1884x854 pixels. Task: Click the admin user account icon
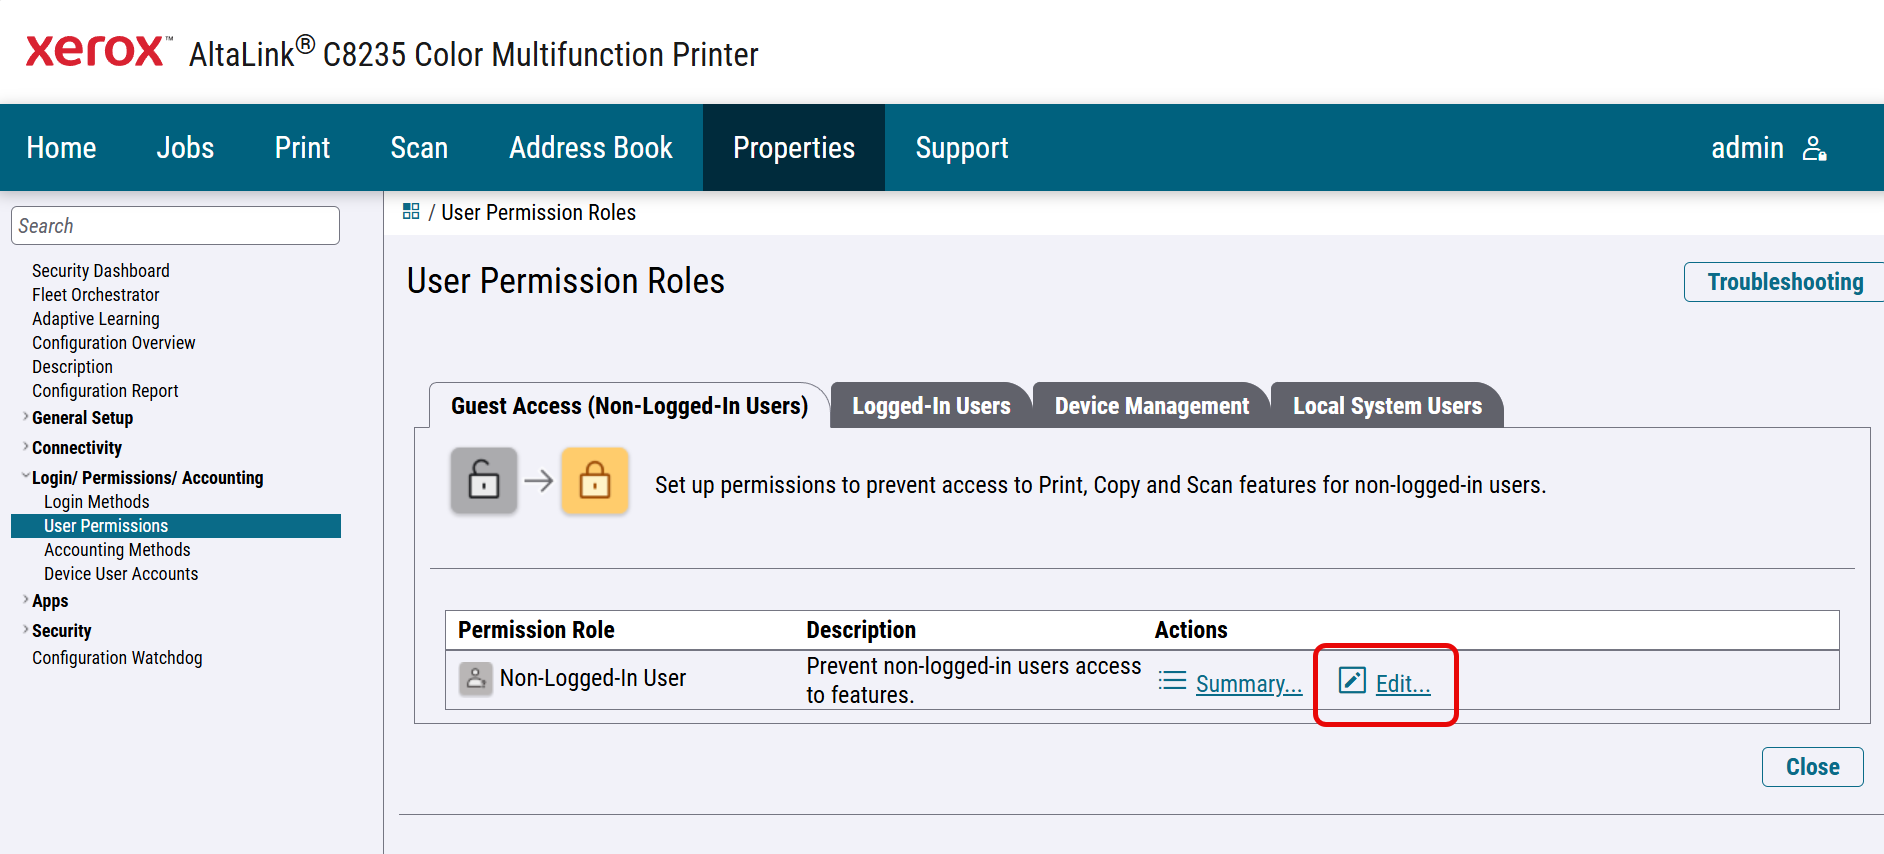[x=1814, y=149]
